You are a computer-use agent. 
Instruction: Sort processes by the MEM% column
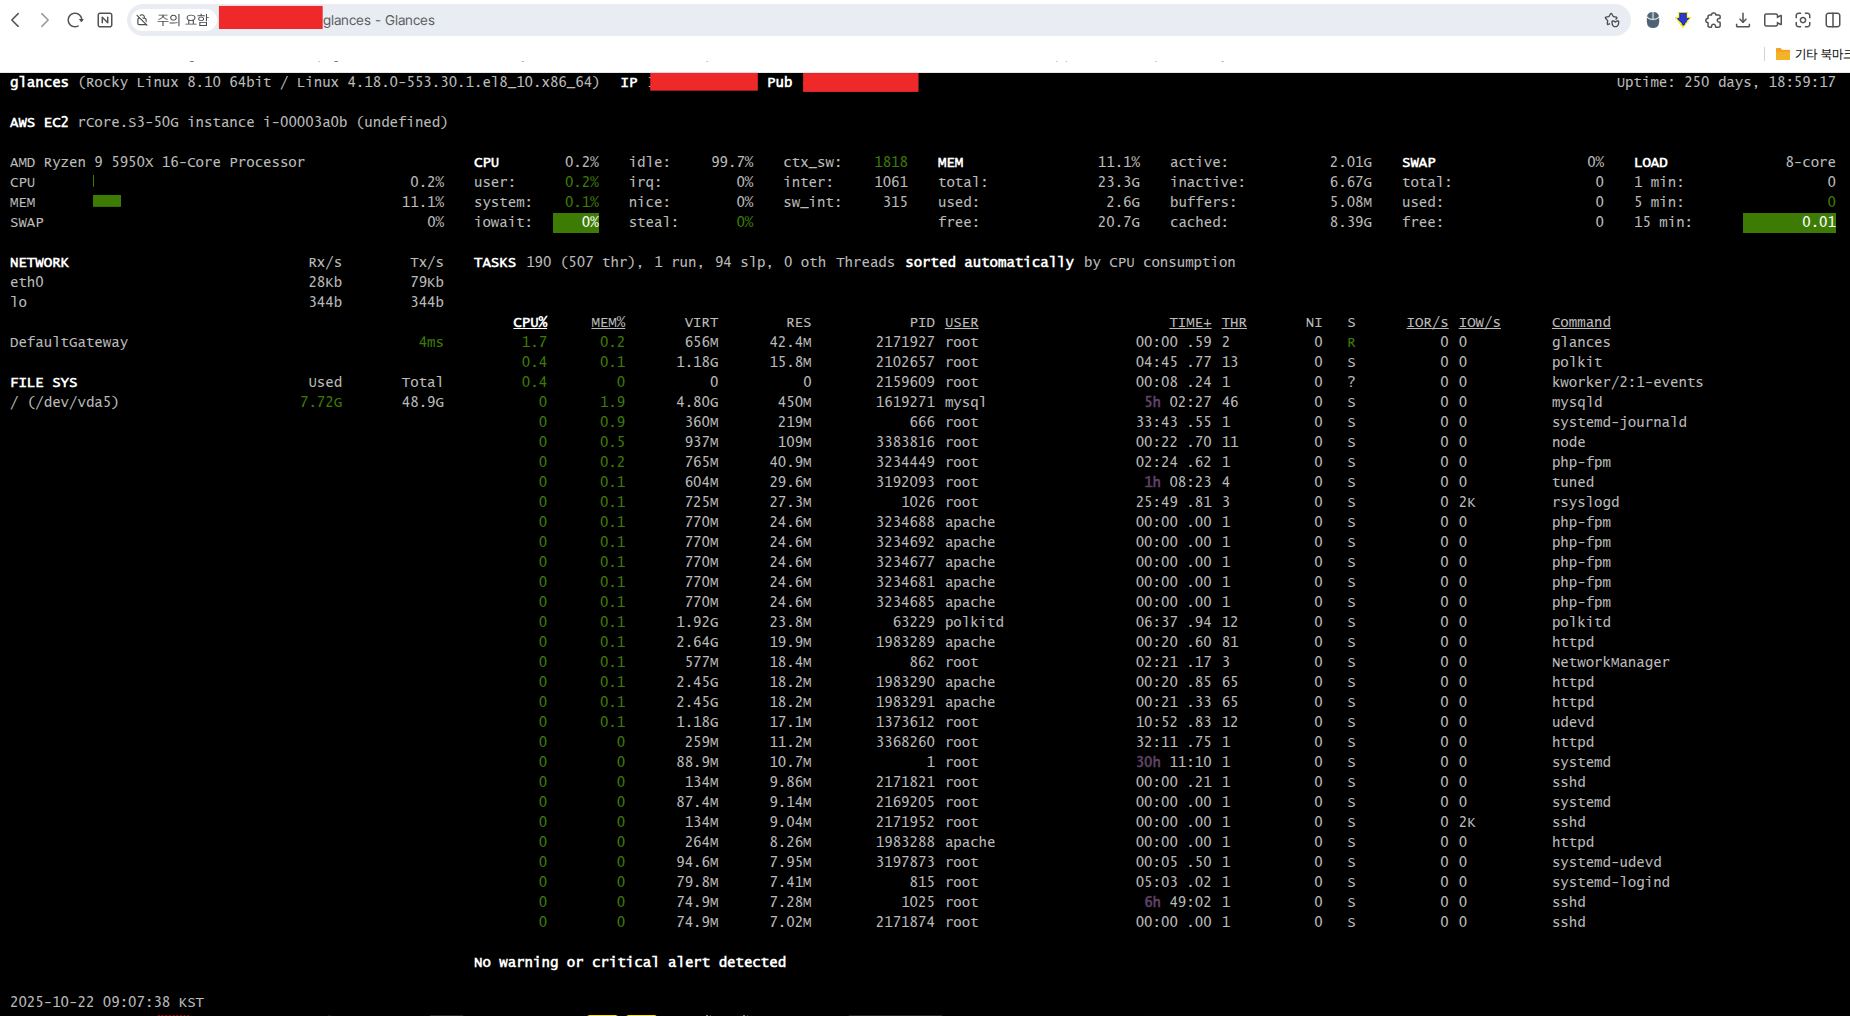(608, 322)
